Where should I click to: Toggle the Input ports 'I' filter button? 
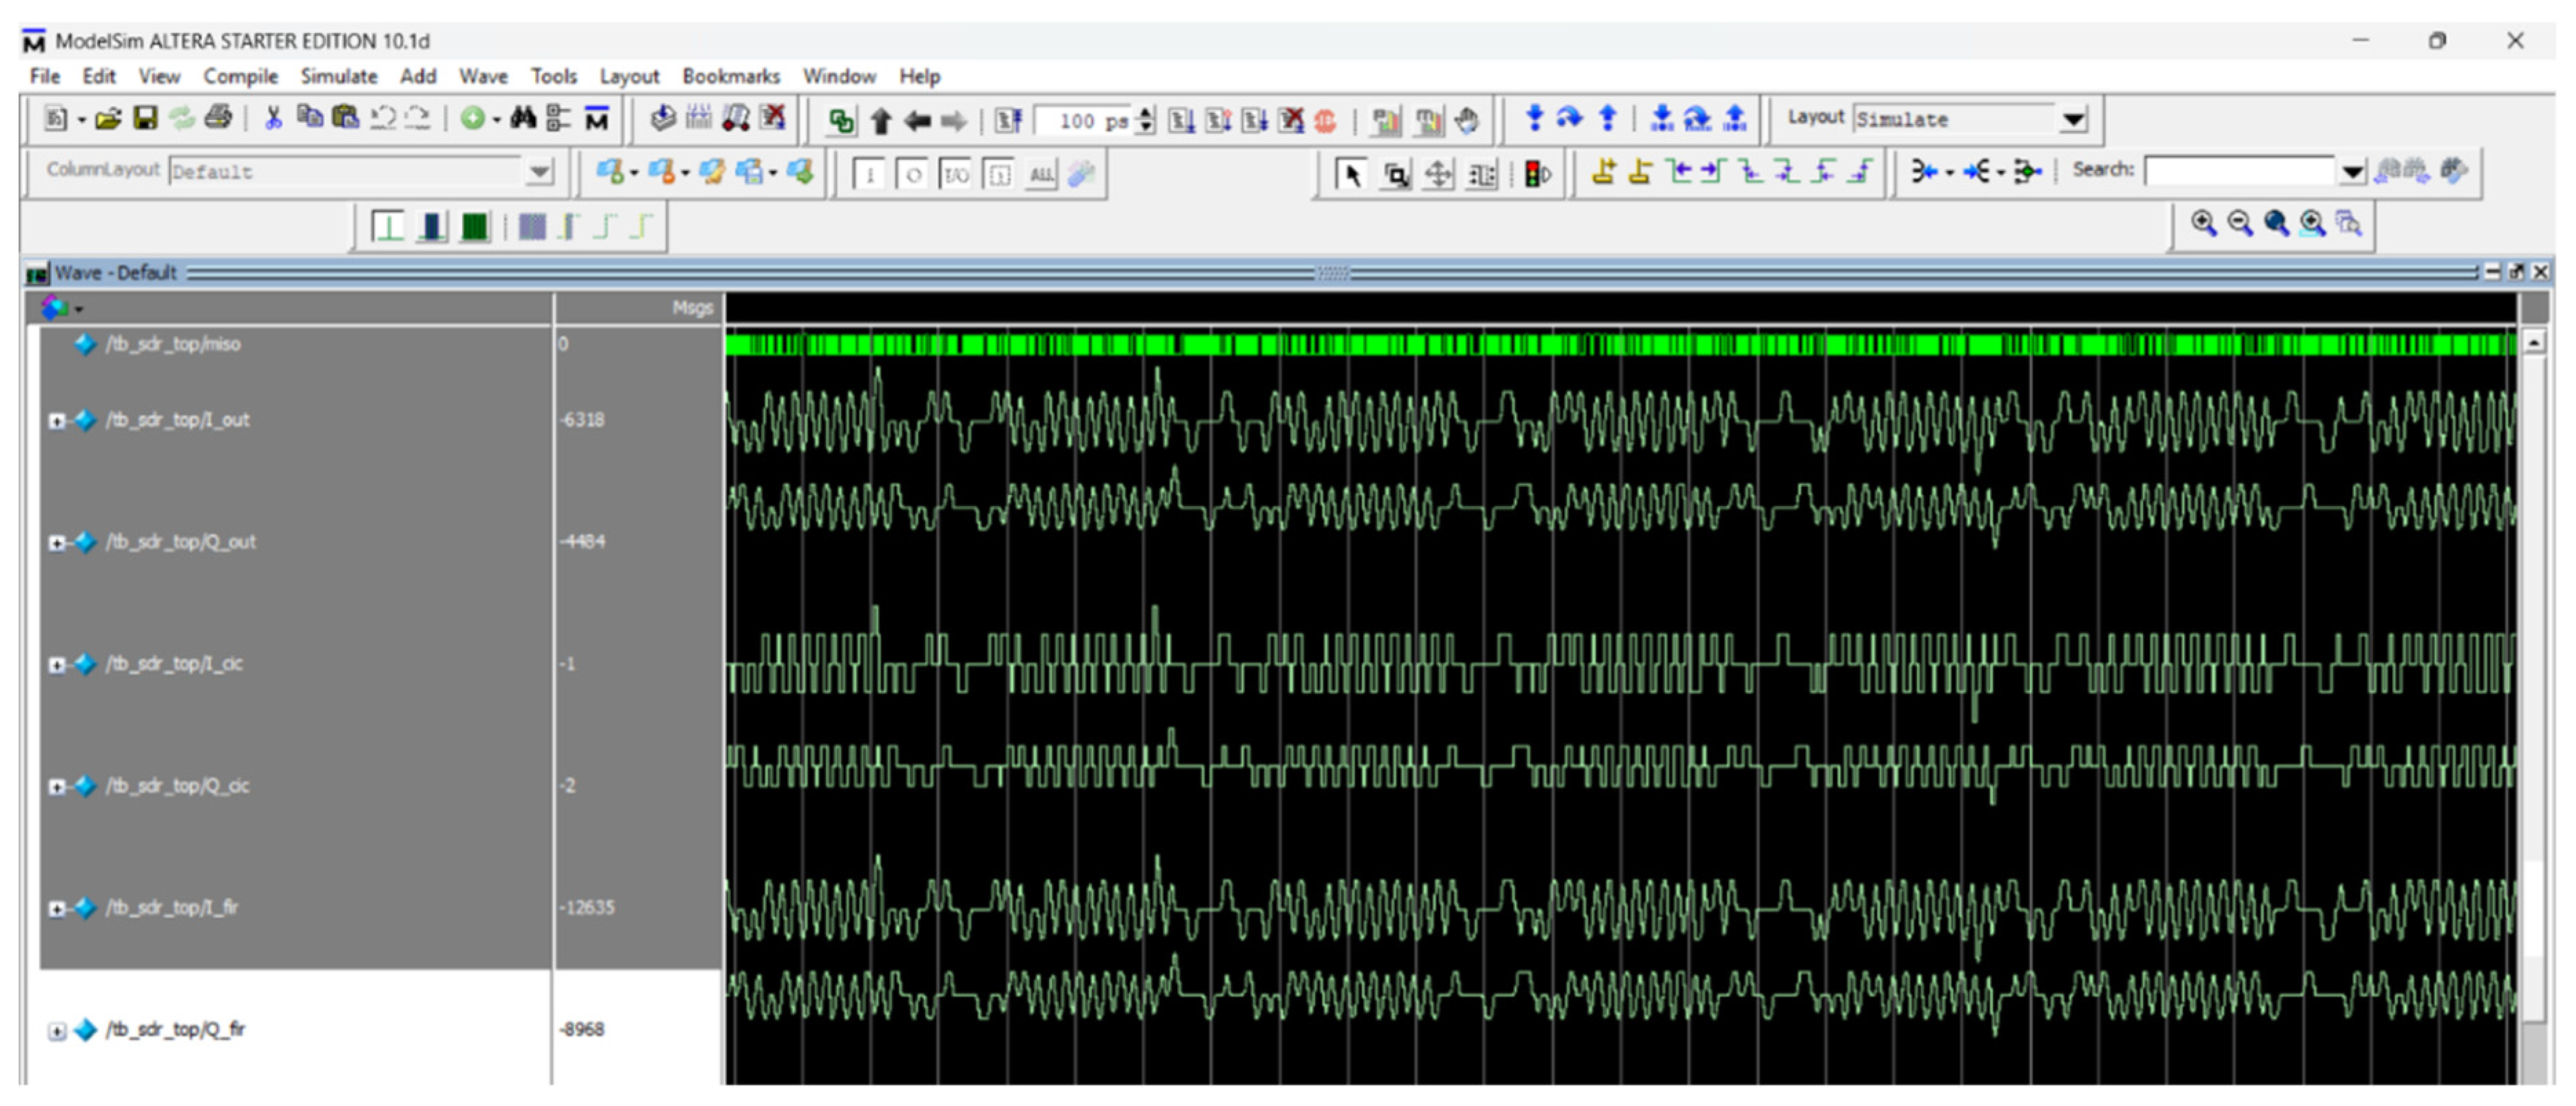coord(869,175)
